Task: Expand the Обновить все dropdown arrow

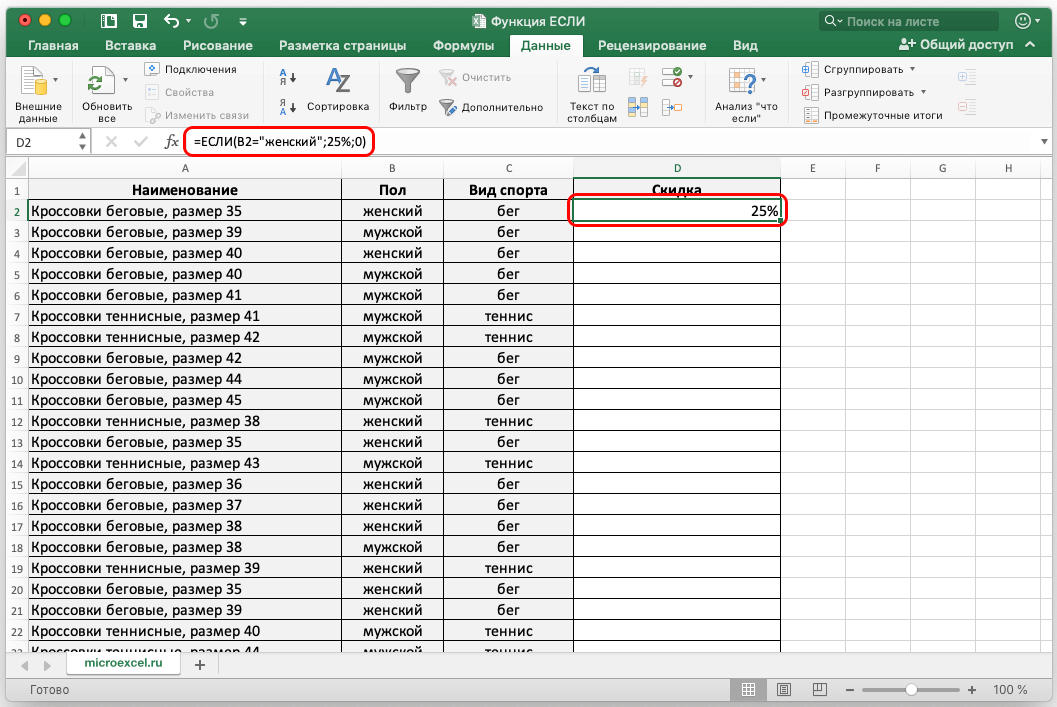Action: pos(125,80)
